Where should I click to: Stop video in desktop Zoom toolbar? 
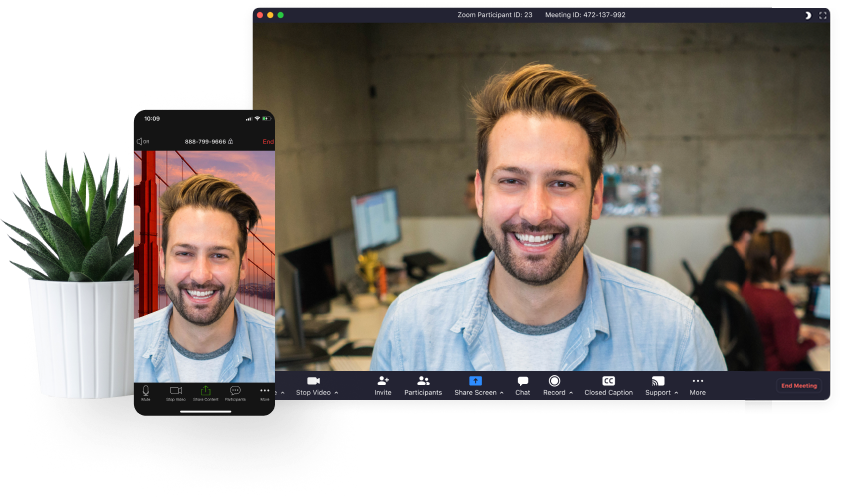(x=313, y=386)
